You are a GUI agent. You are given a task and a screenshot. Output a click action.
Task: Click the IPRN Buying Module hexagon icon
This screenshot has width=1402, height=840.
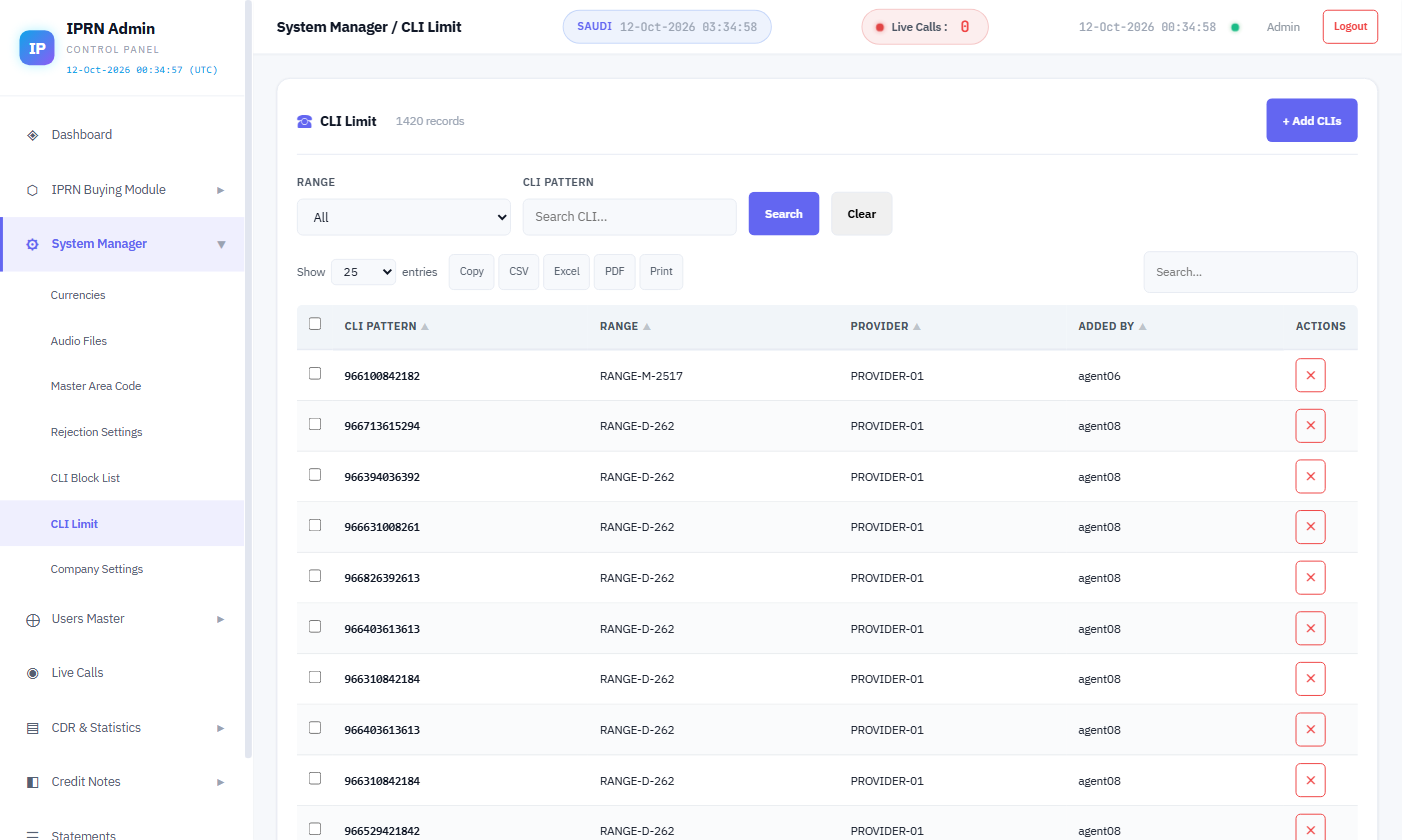pyautogui.click(x=32, y=190)
